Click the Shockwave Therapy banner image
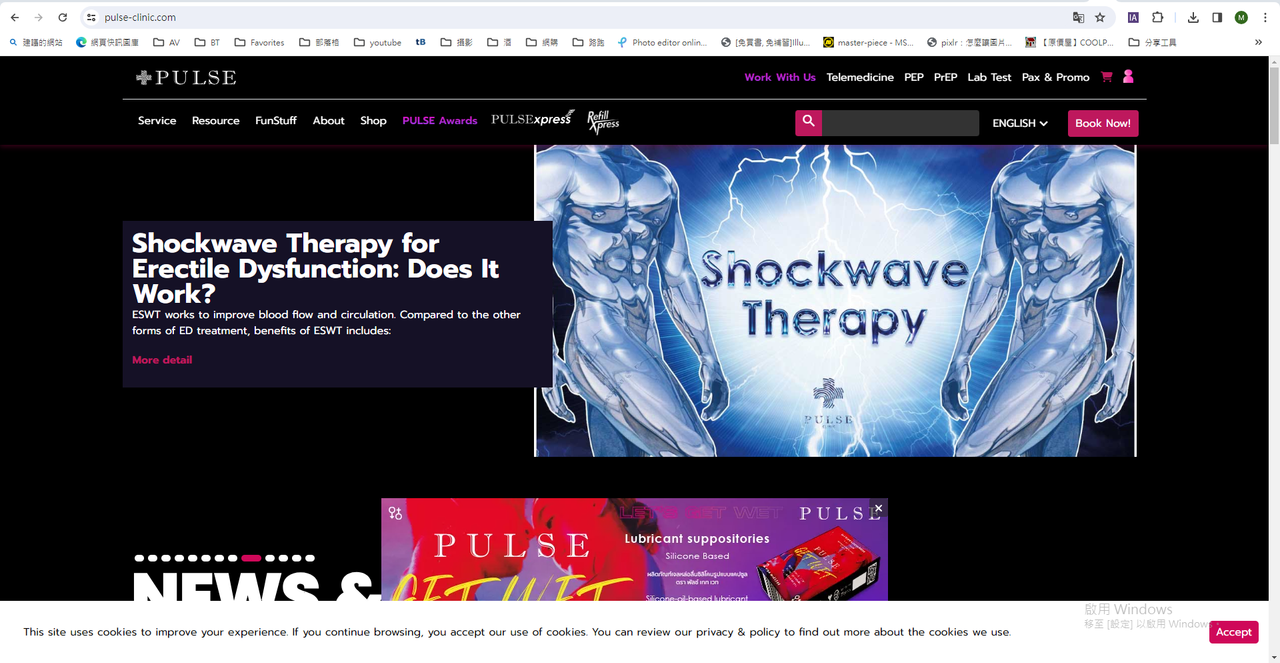The width and height of the screenshot is (1280, 663). [836, 301]
